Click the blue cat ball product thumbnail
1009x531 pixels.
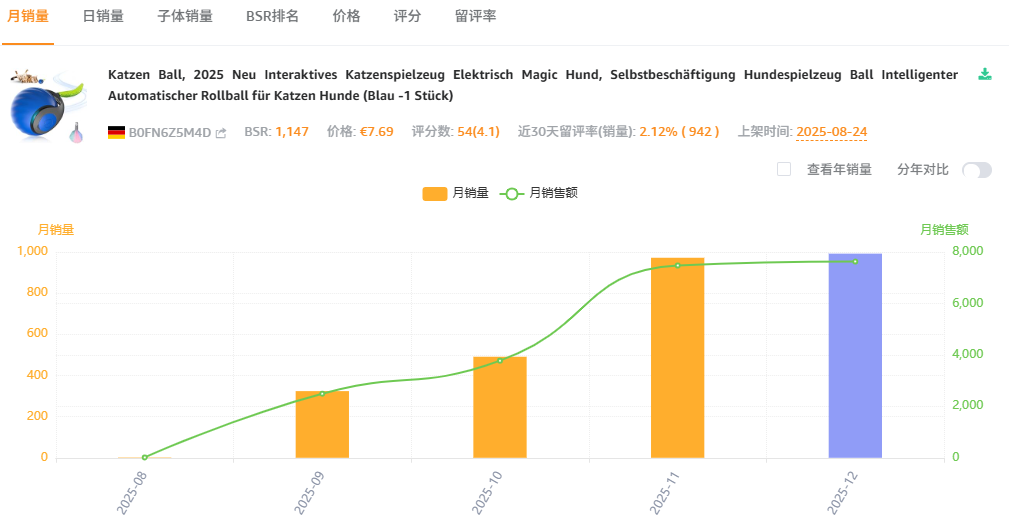[45, 105]
